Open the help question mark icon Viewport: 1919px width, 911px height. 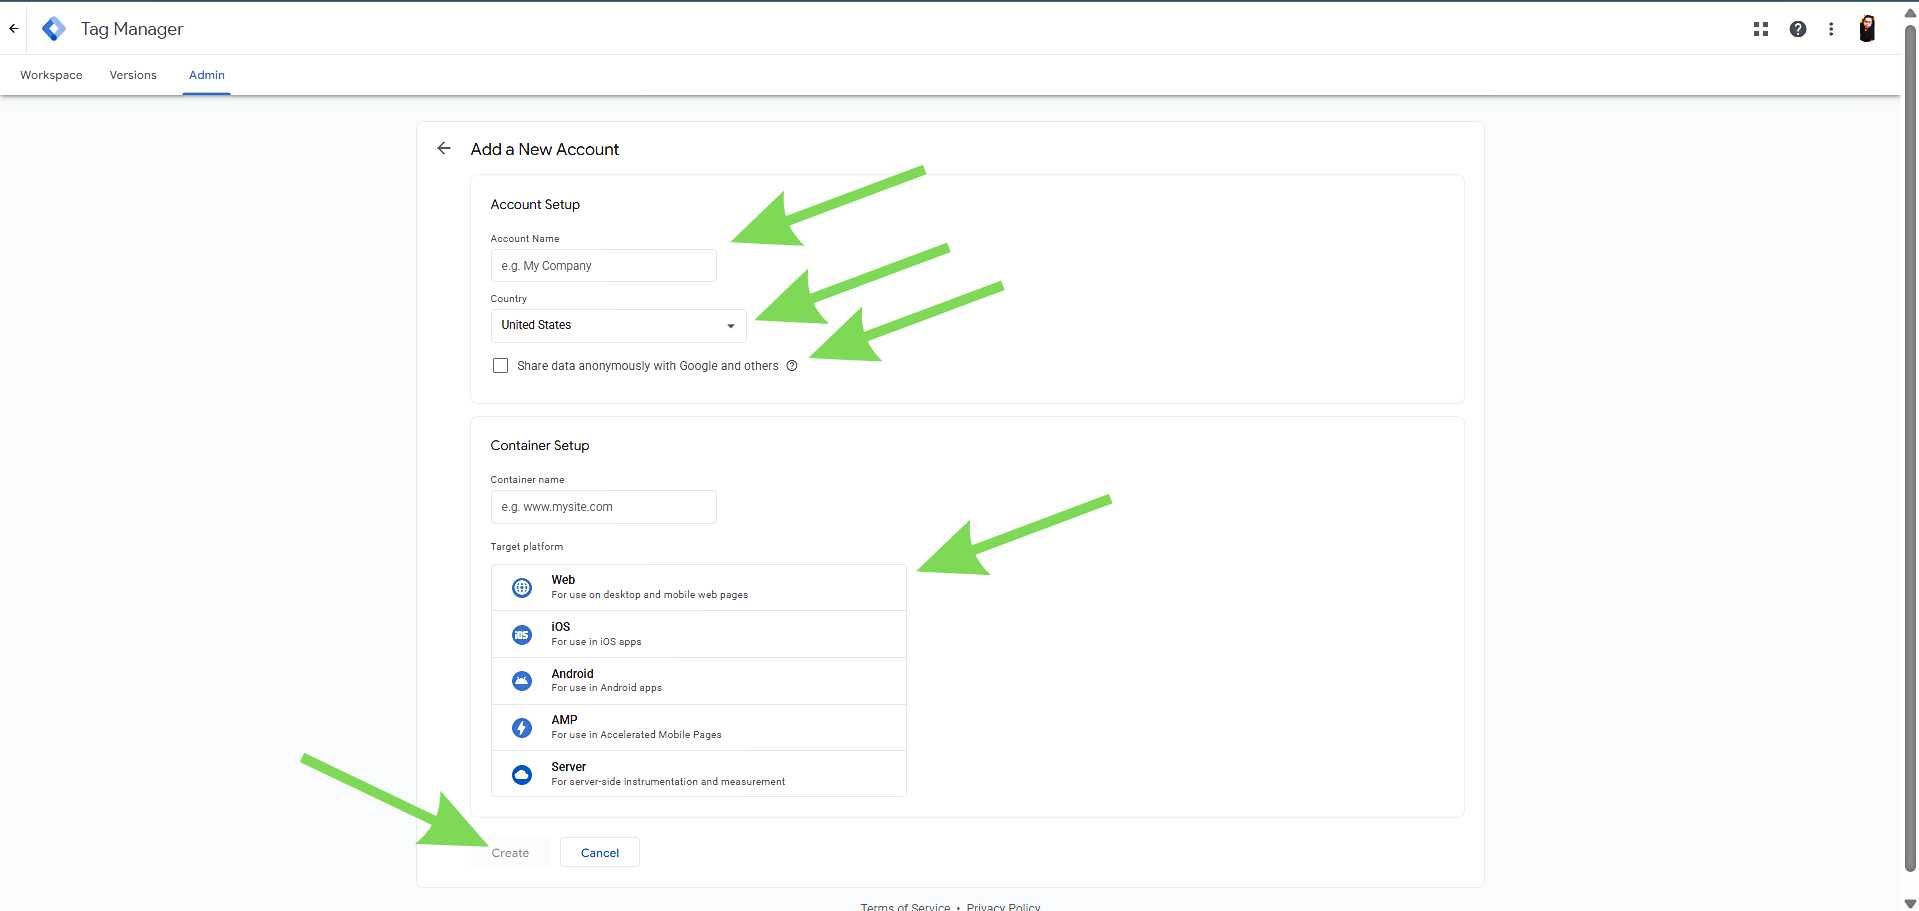coord(1797,29)
